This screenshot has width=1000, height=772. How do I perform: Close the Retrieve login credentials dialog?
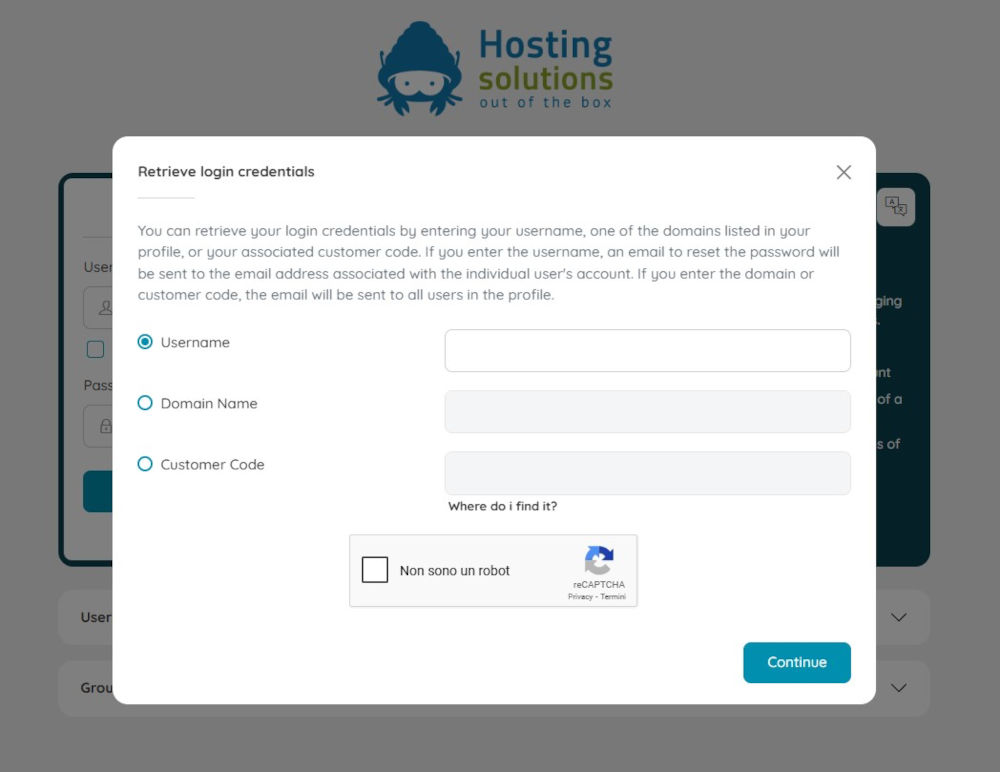(x=843, y=172)
